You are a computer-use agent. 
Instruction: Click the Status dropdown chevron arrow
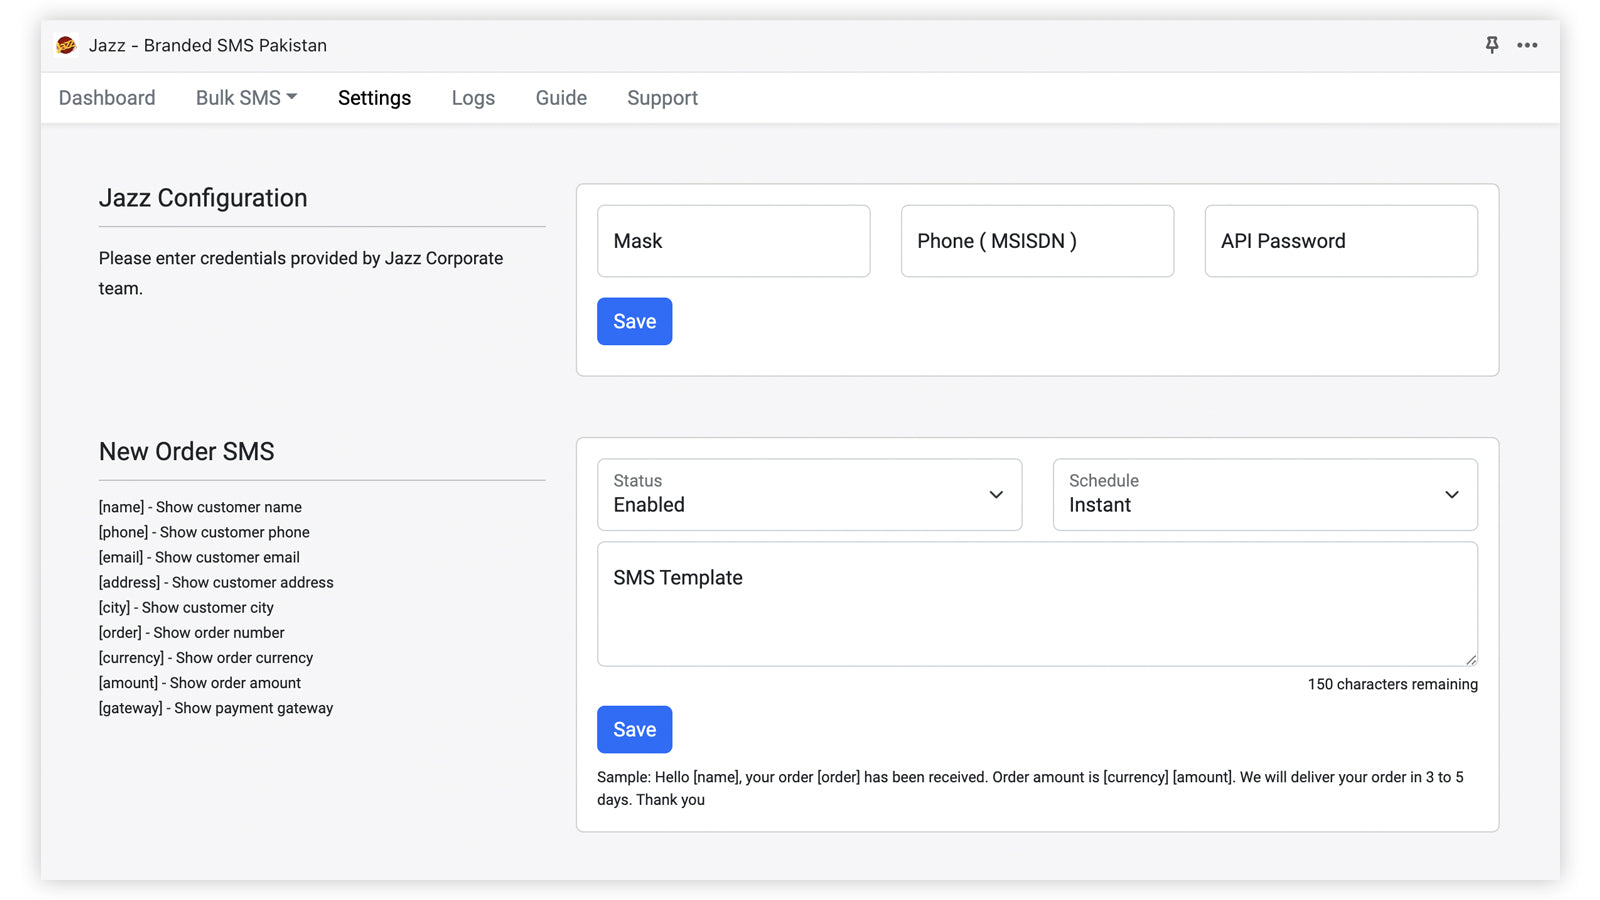(x=996, y=494)
